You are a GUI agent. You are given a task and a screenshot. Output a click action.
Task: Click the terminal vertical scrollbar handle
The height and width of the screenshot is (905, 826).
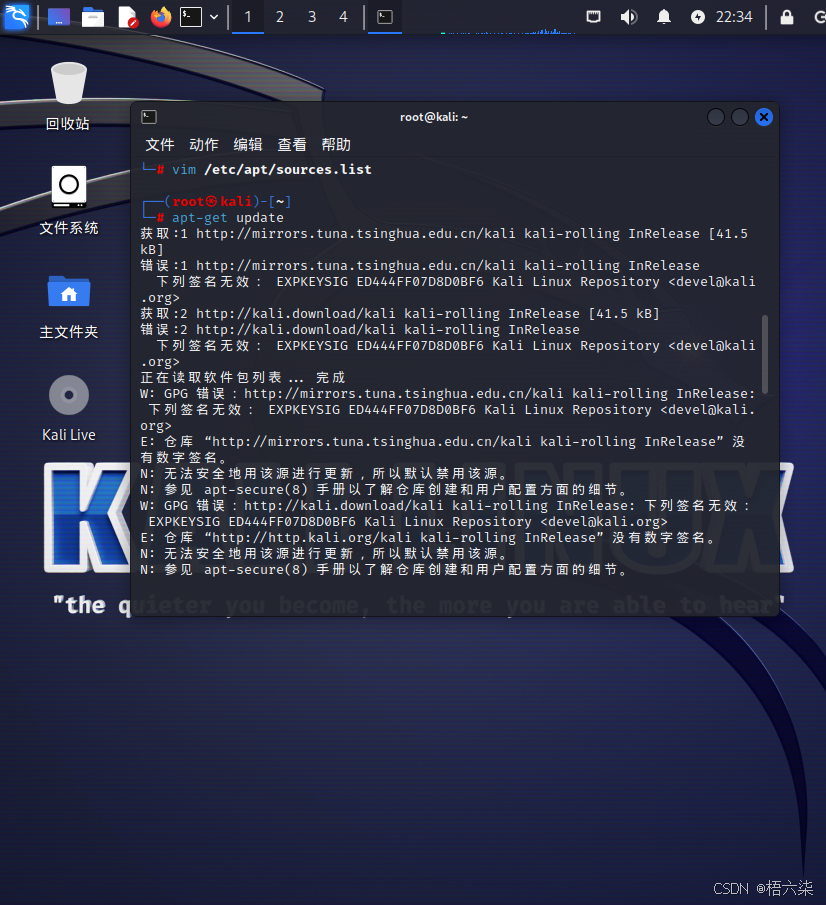pyautogui.click(x=765, y=354)
